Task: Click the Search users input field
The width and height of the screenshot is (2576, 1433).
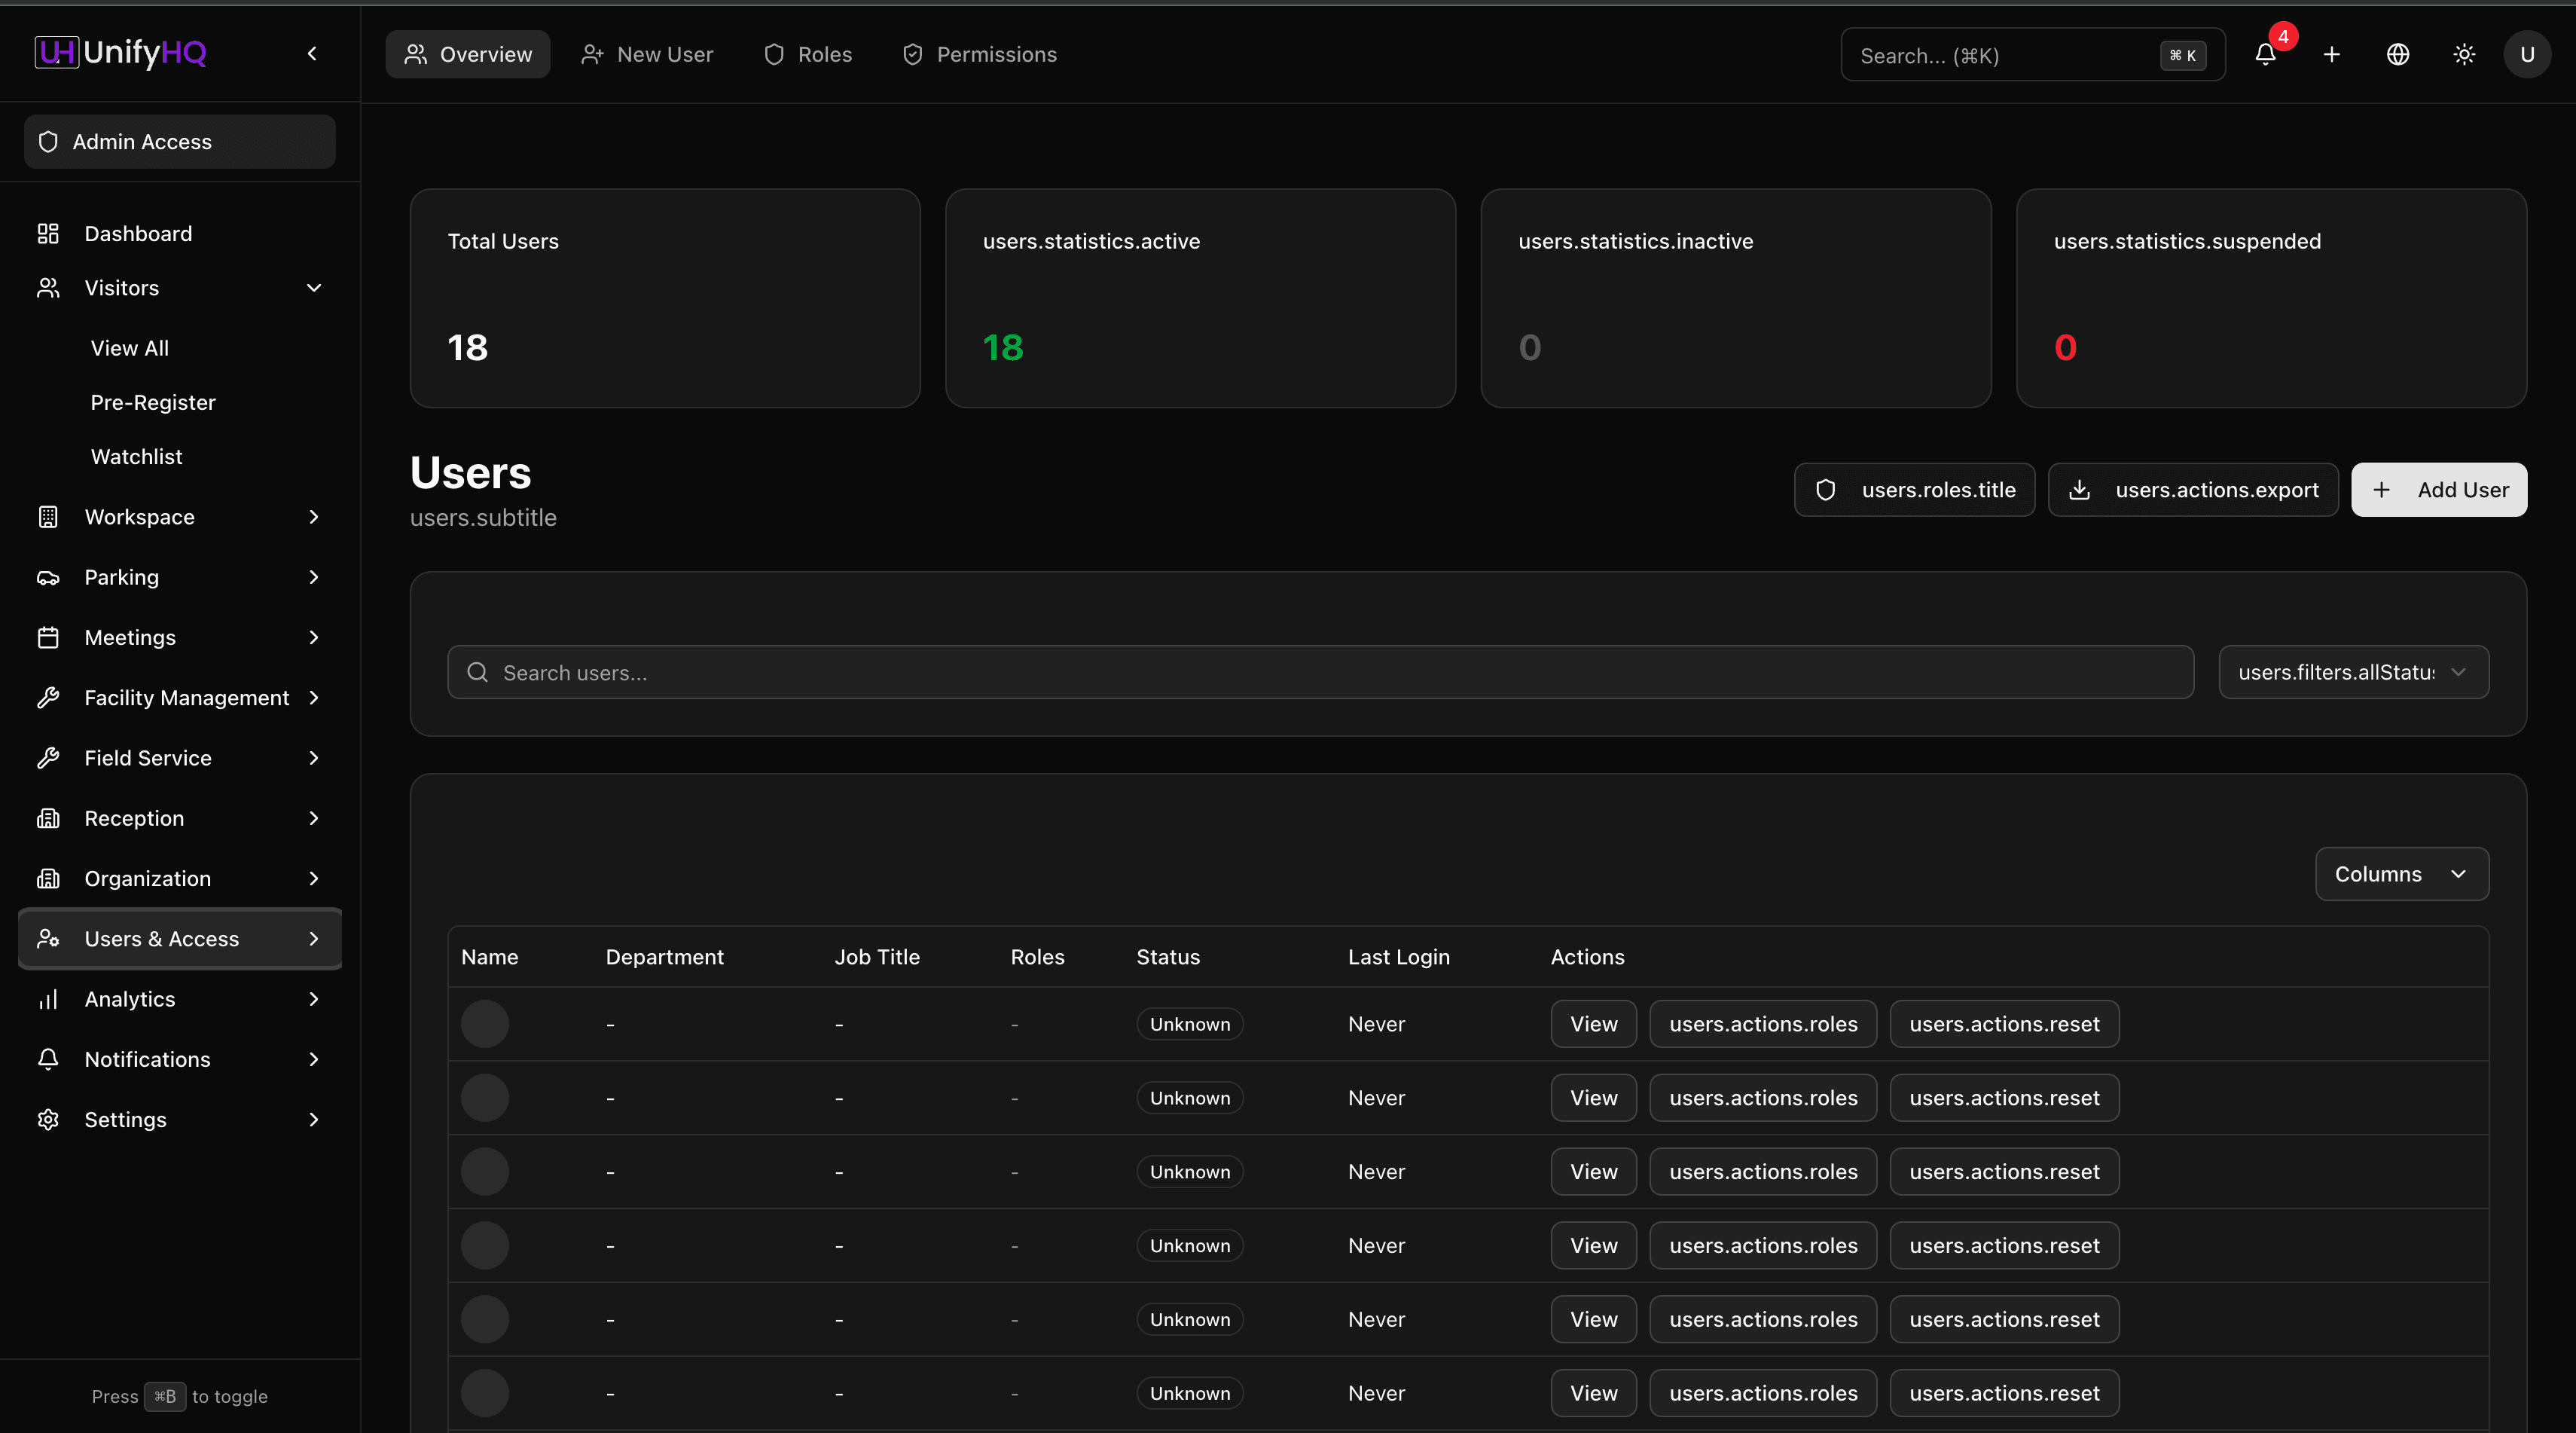Action: coord(1320,672)
